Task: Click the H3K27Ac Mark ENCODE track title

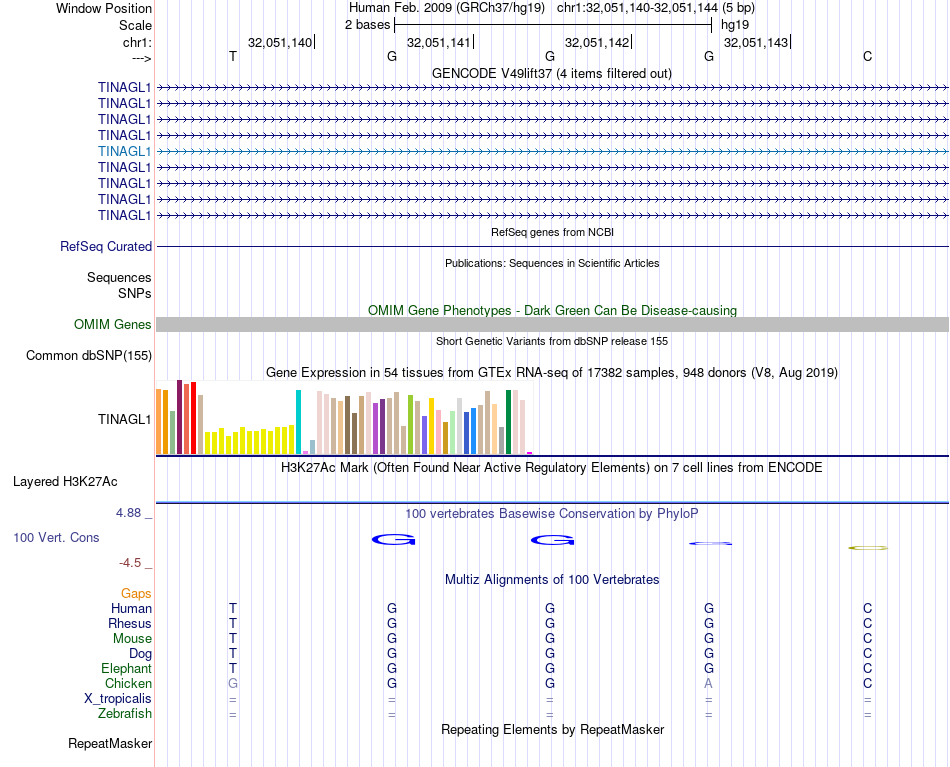Action: [552, 468]
